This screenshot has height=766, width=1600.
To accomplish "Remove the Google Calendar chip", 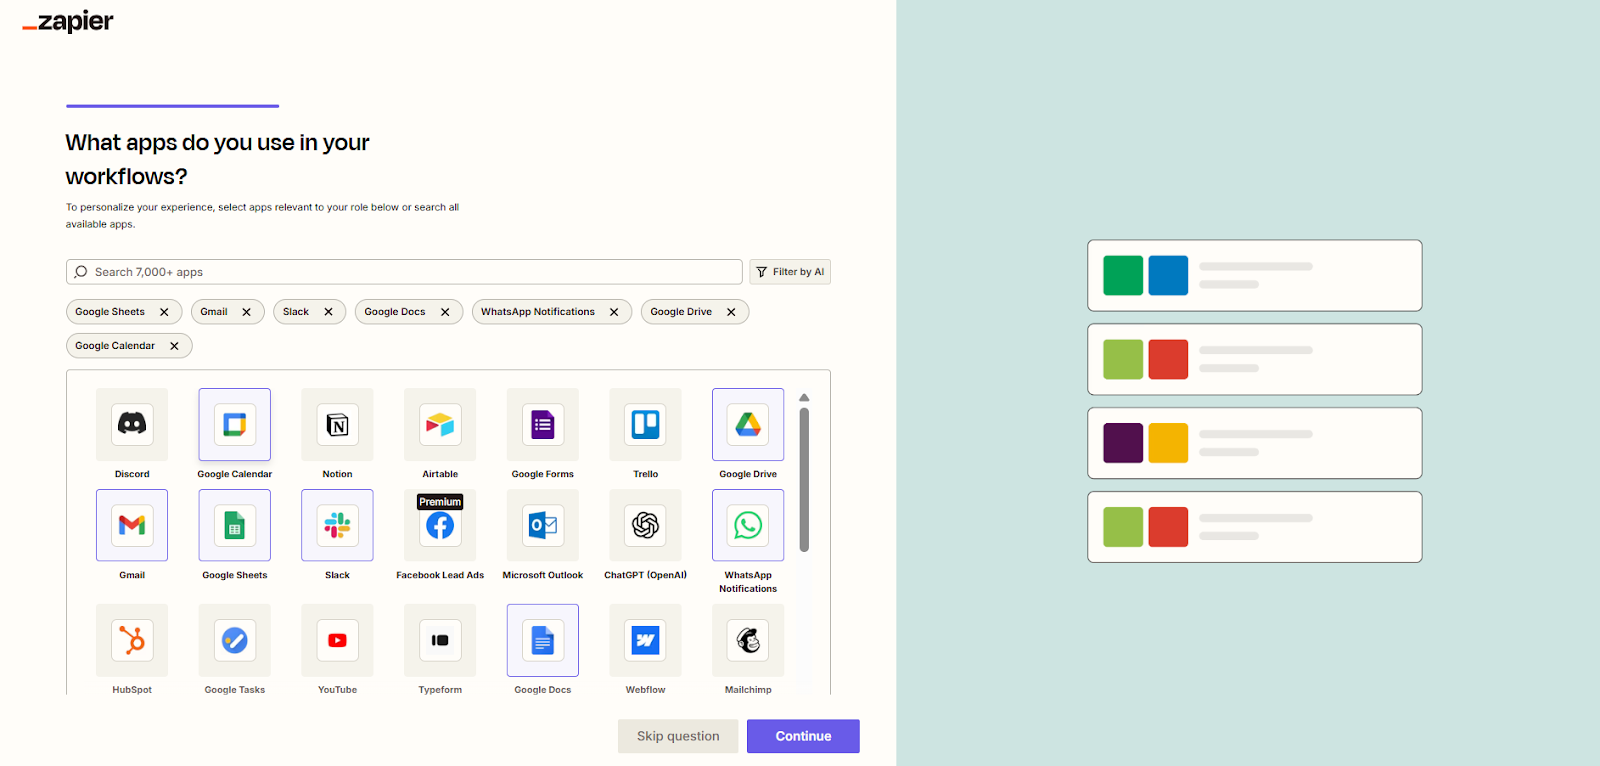I will coord(174,346).
